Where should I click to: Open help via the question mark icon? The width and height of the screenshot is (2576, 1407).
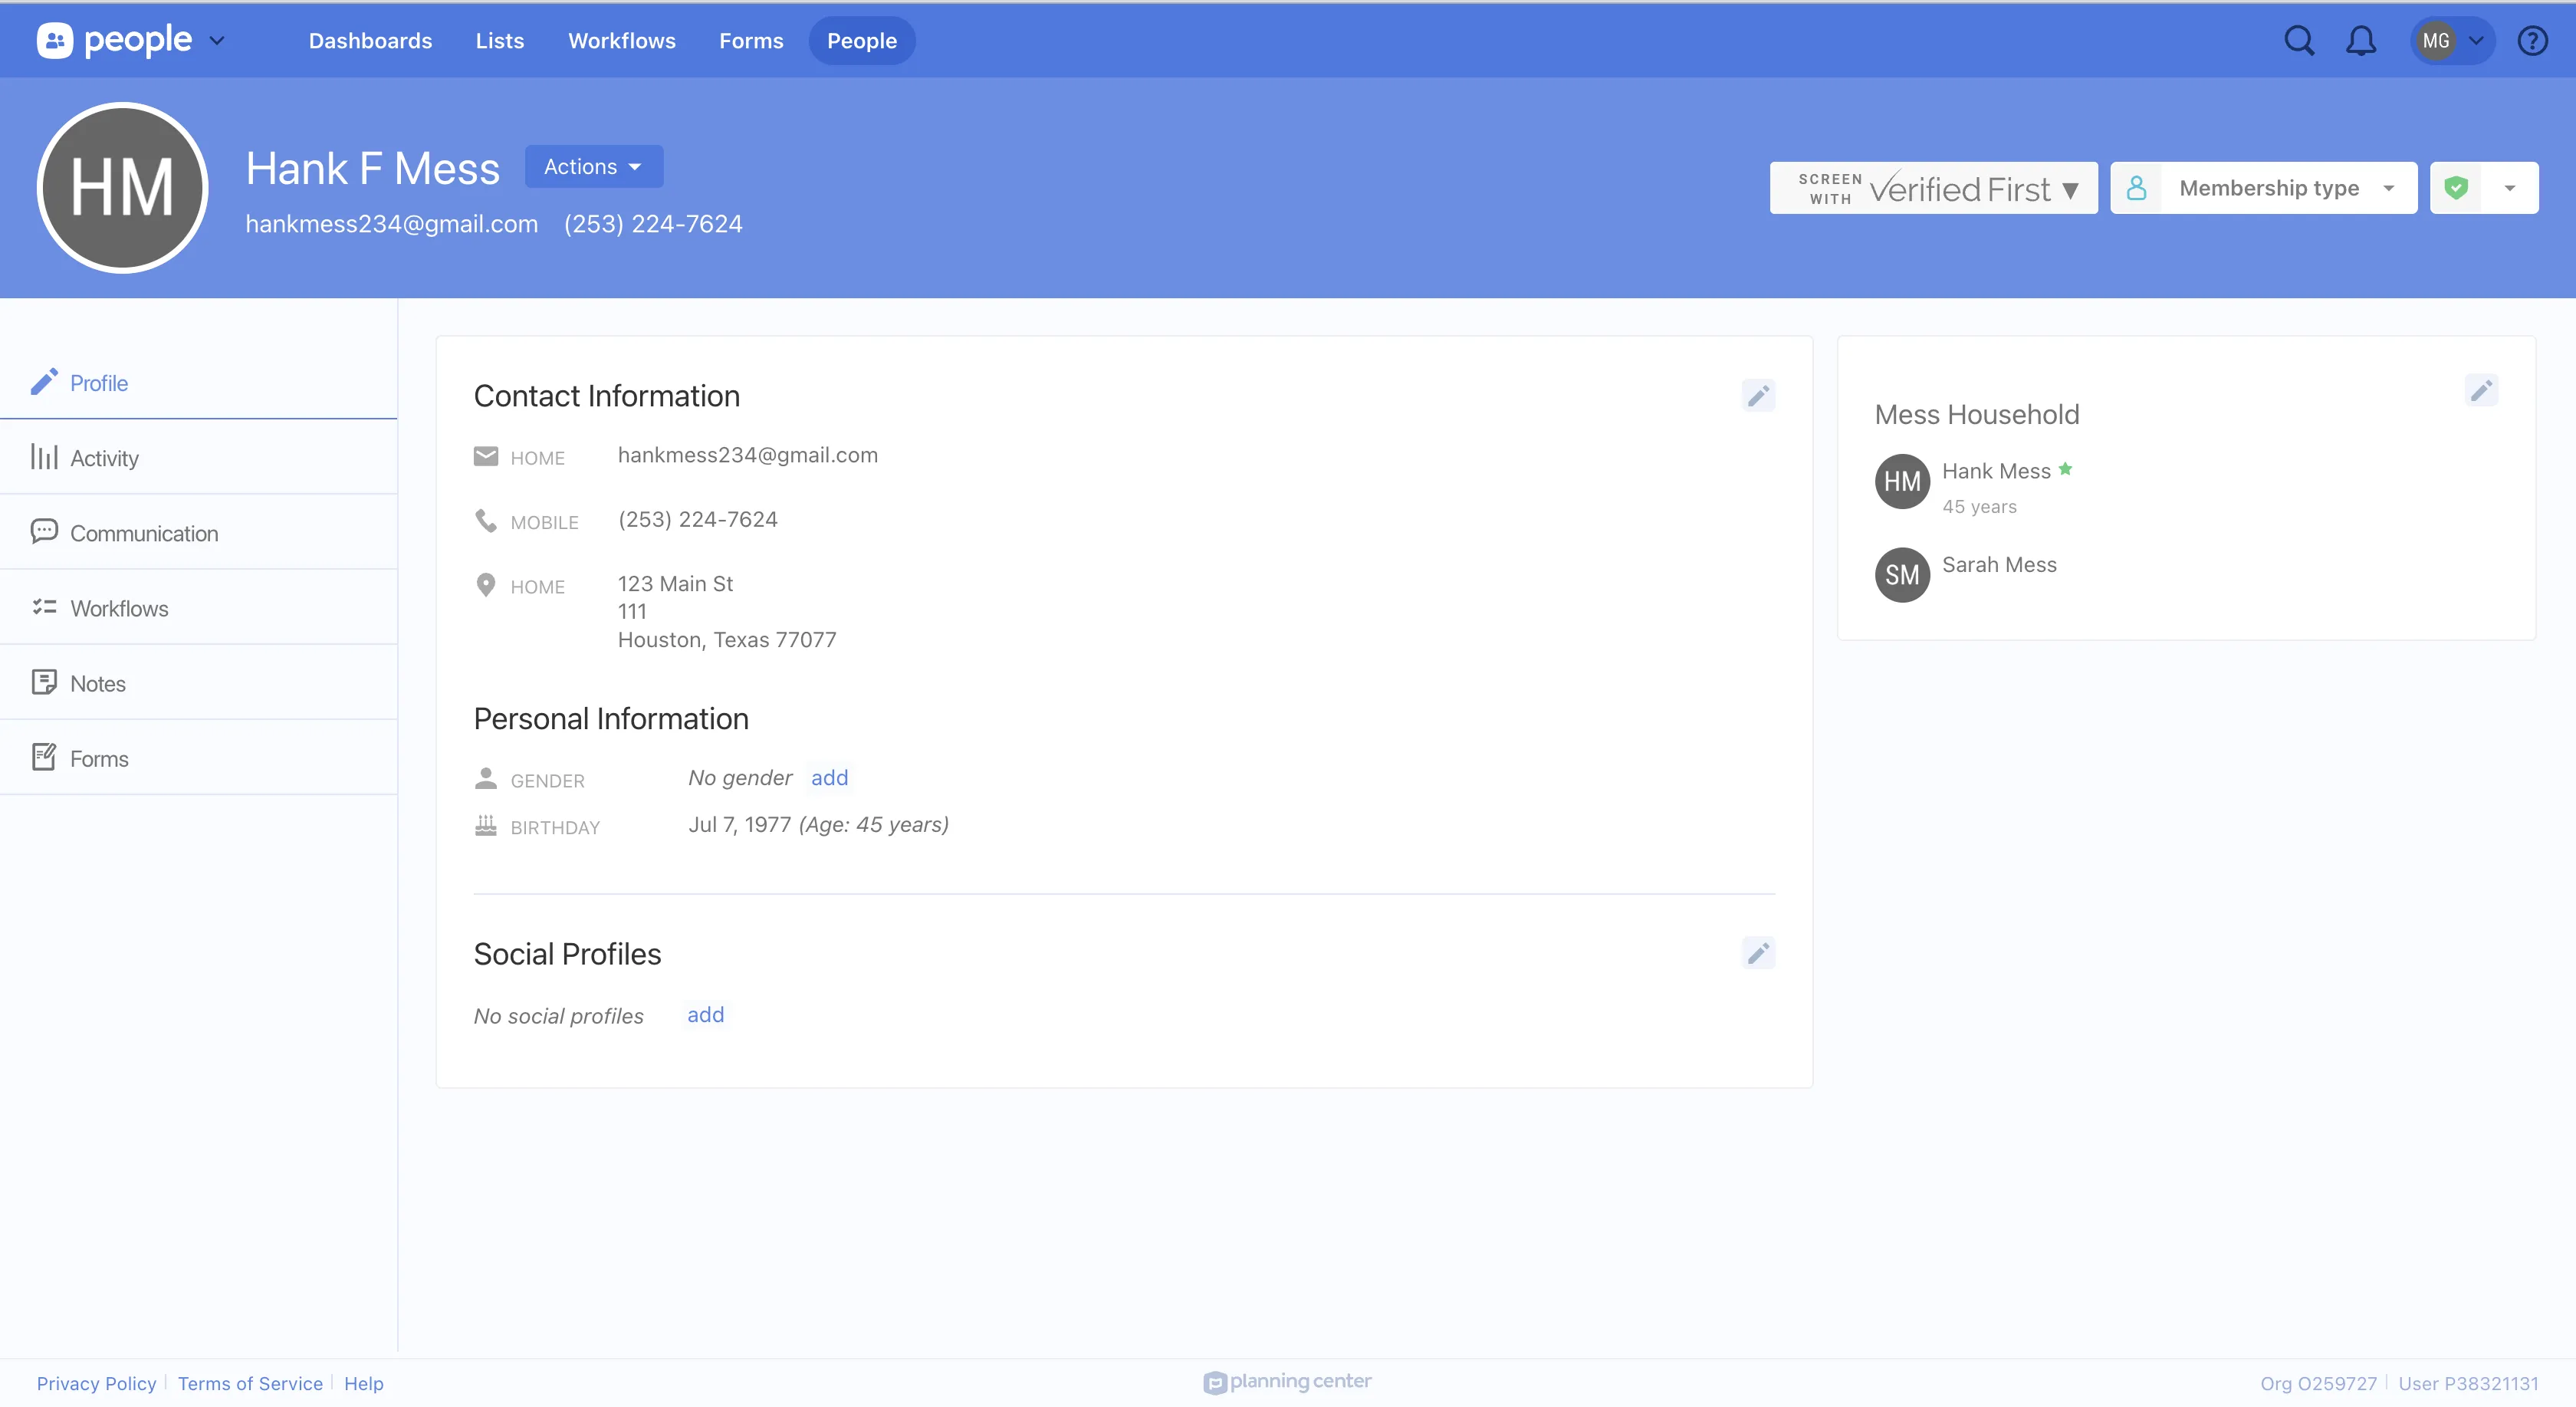(2534, 40)
